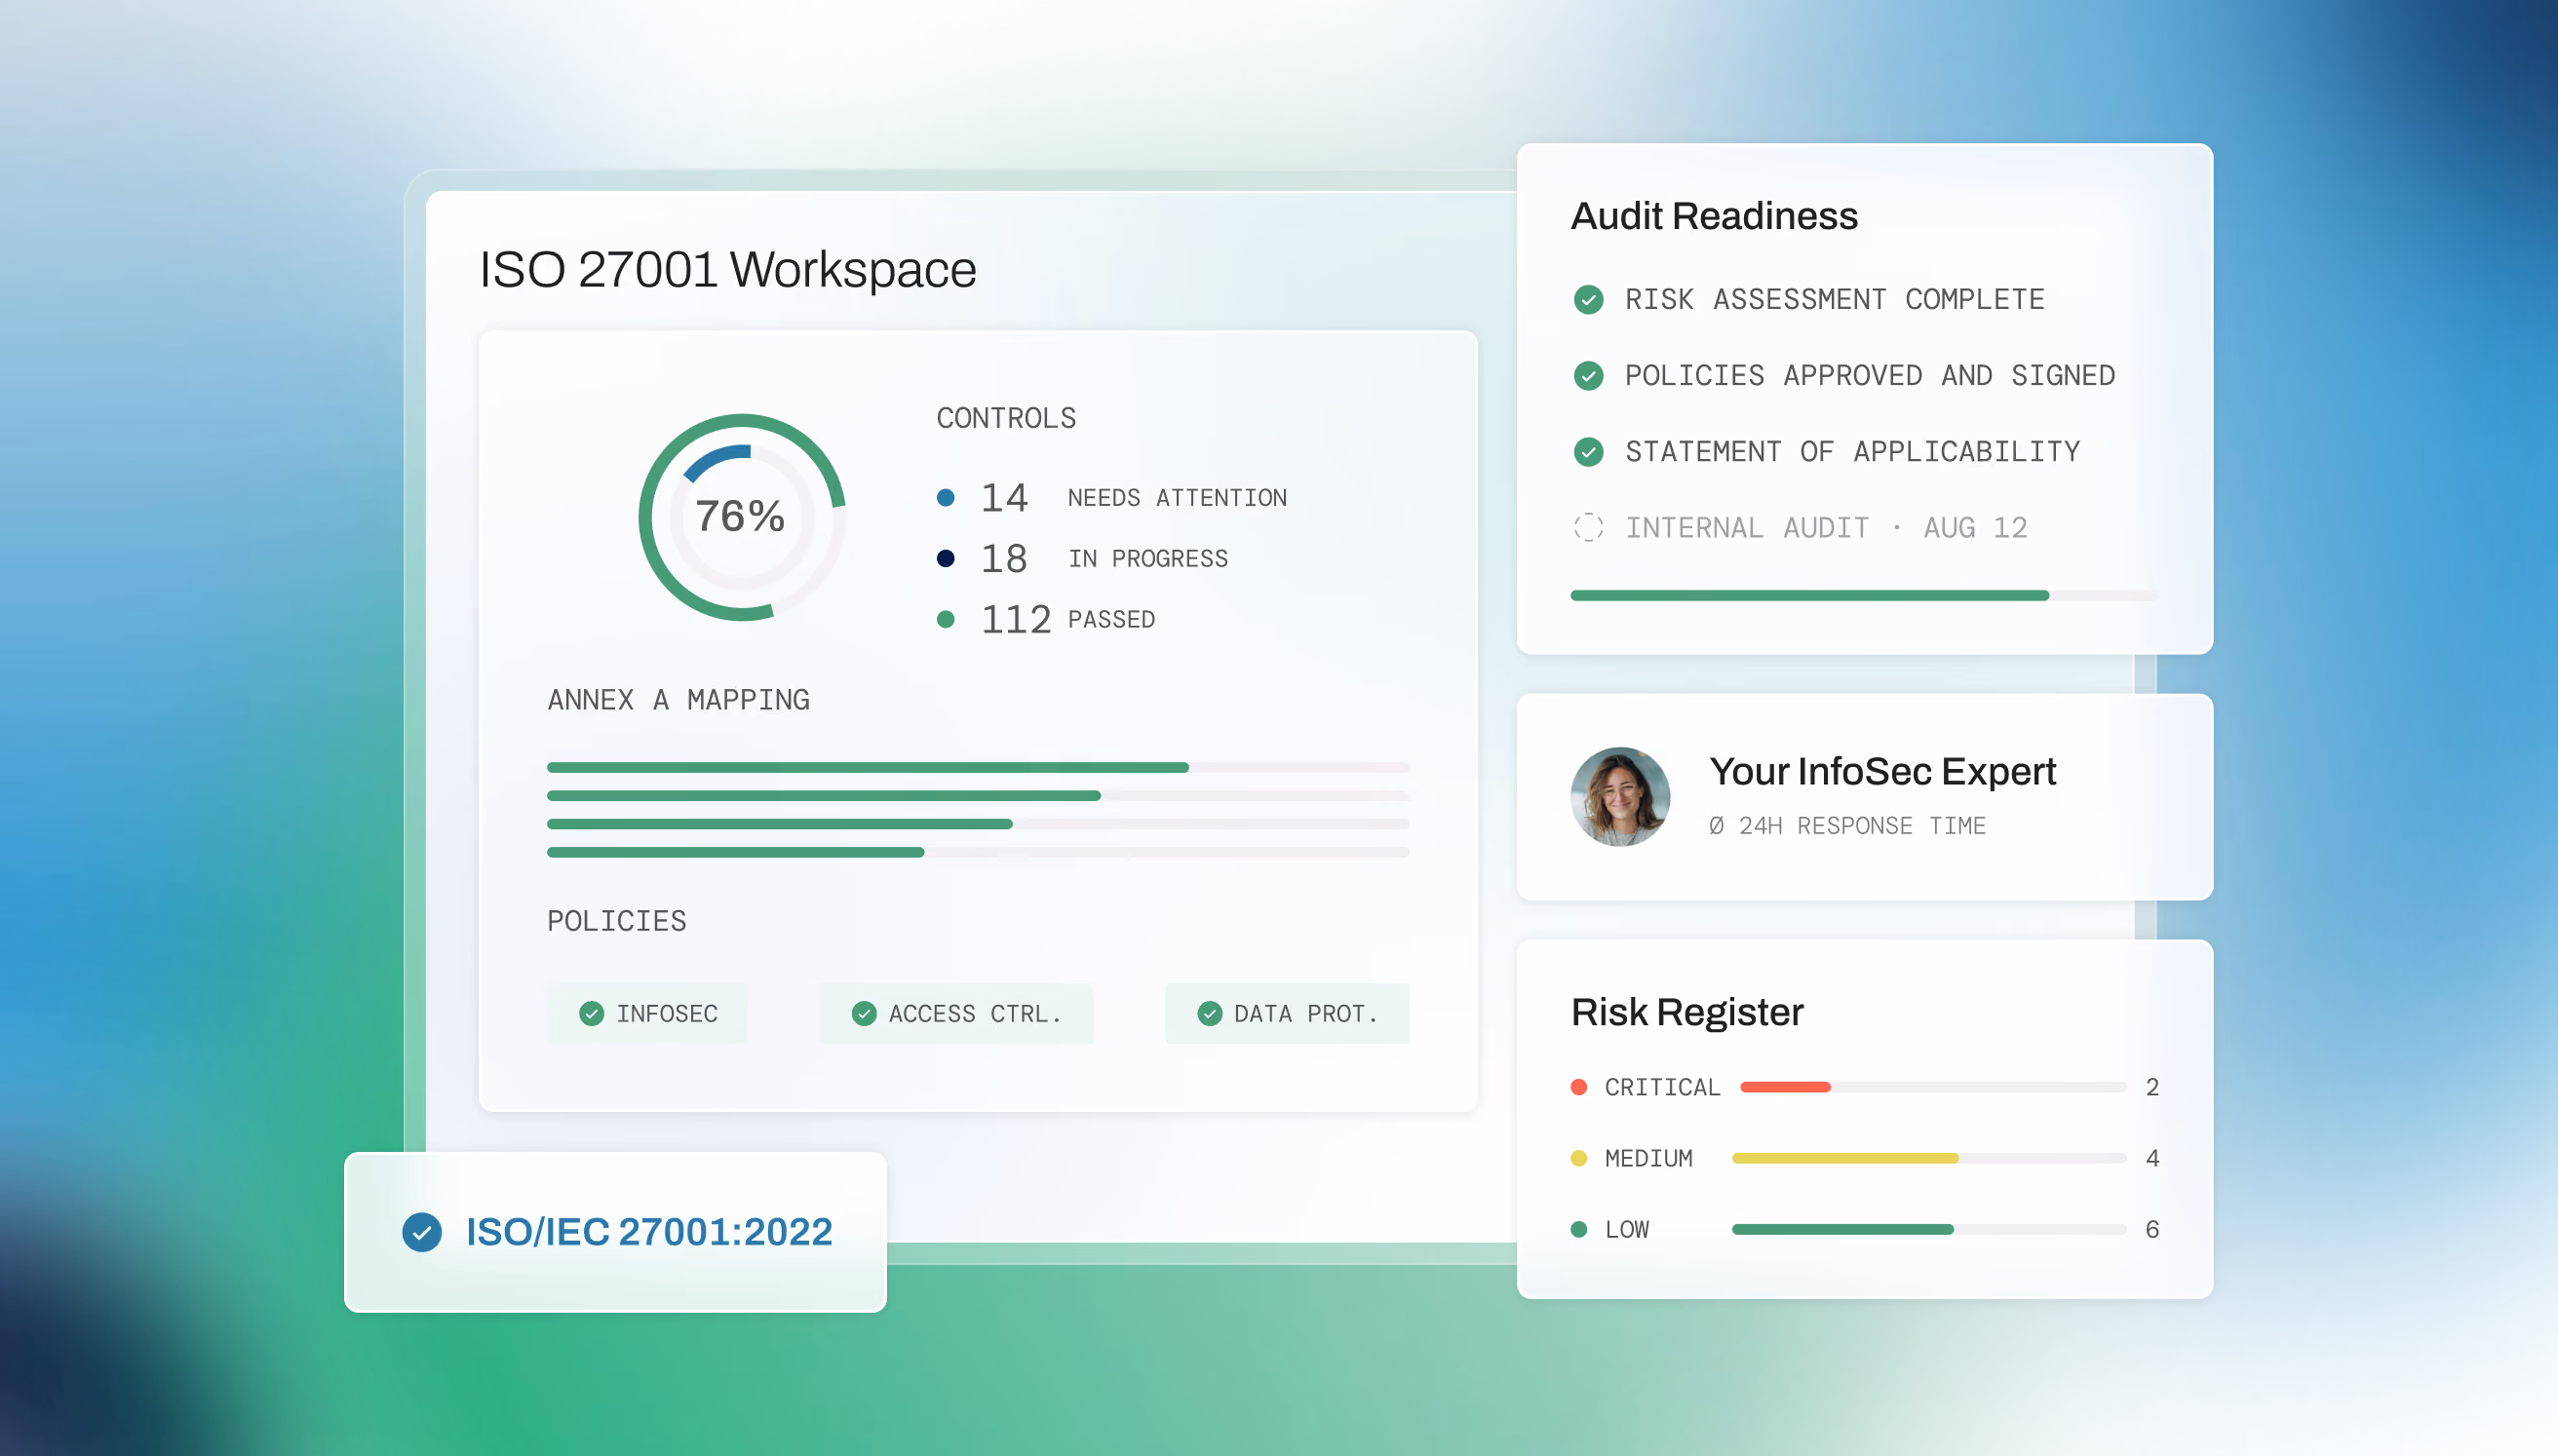Click the Statement of Applicability check icon
This screenshot has height=1456, width=2558.
(1588, 451)
